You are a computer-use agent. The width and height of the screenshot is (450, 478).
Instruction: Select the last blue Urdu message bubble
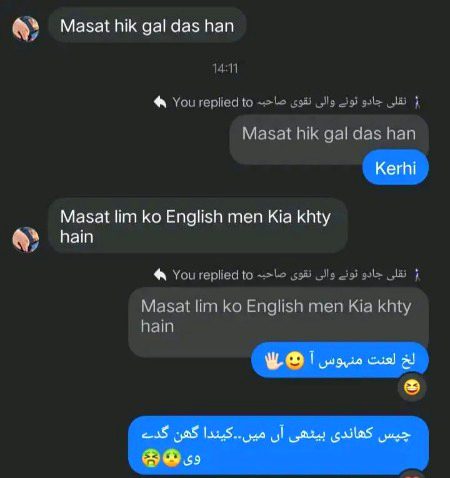(x=278, y=445)
